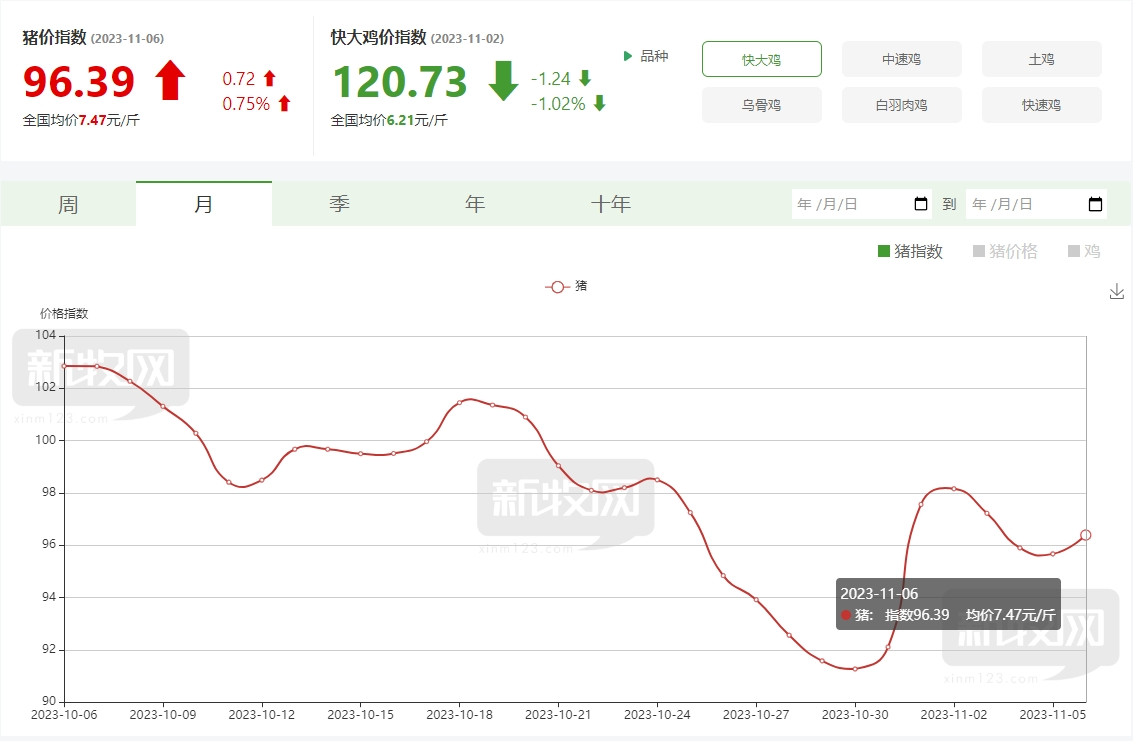Click the start date input field

[862, 204]
